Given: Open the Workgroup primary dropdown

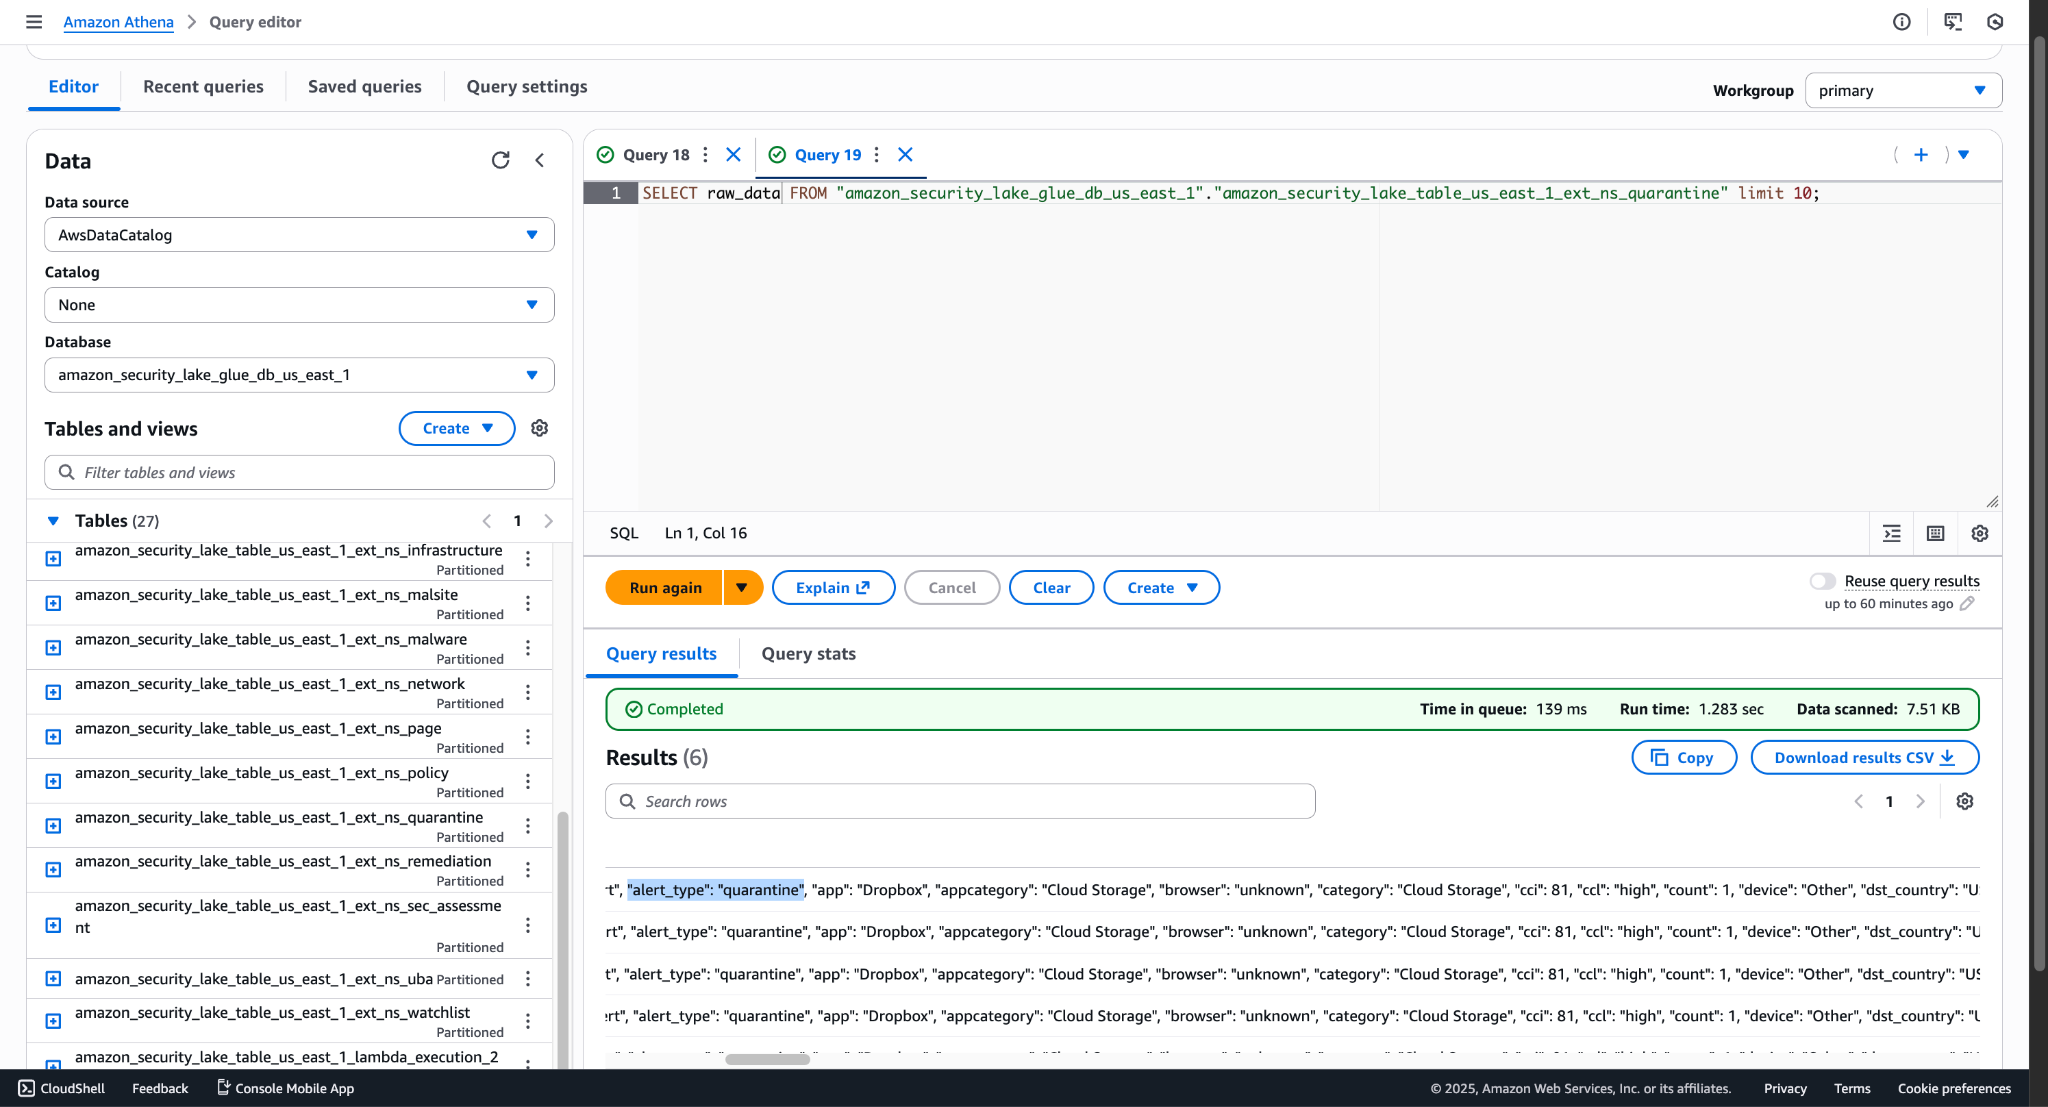Looking at the screenshot, I should tap(1903, 90).
